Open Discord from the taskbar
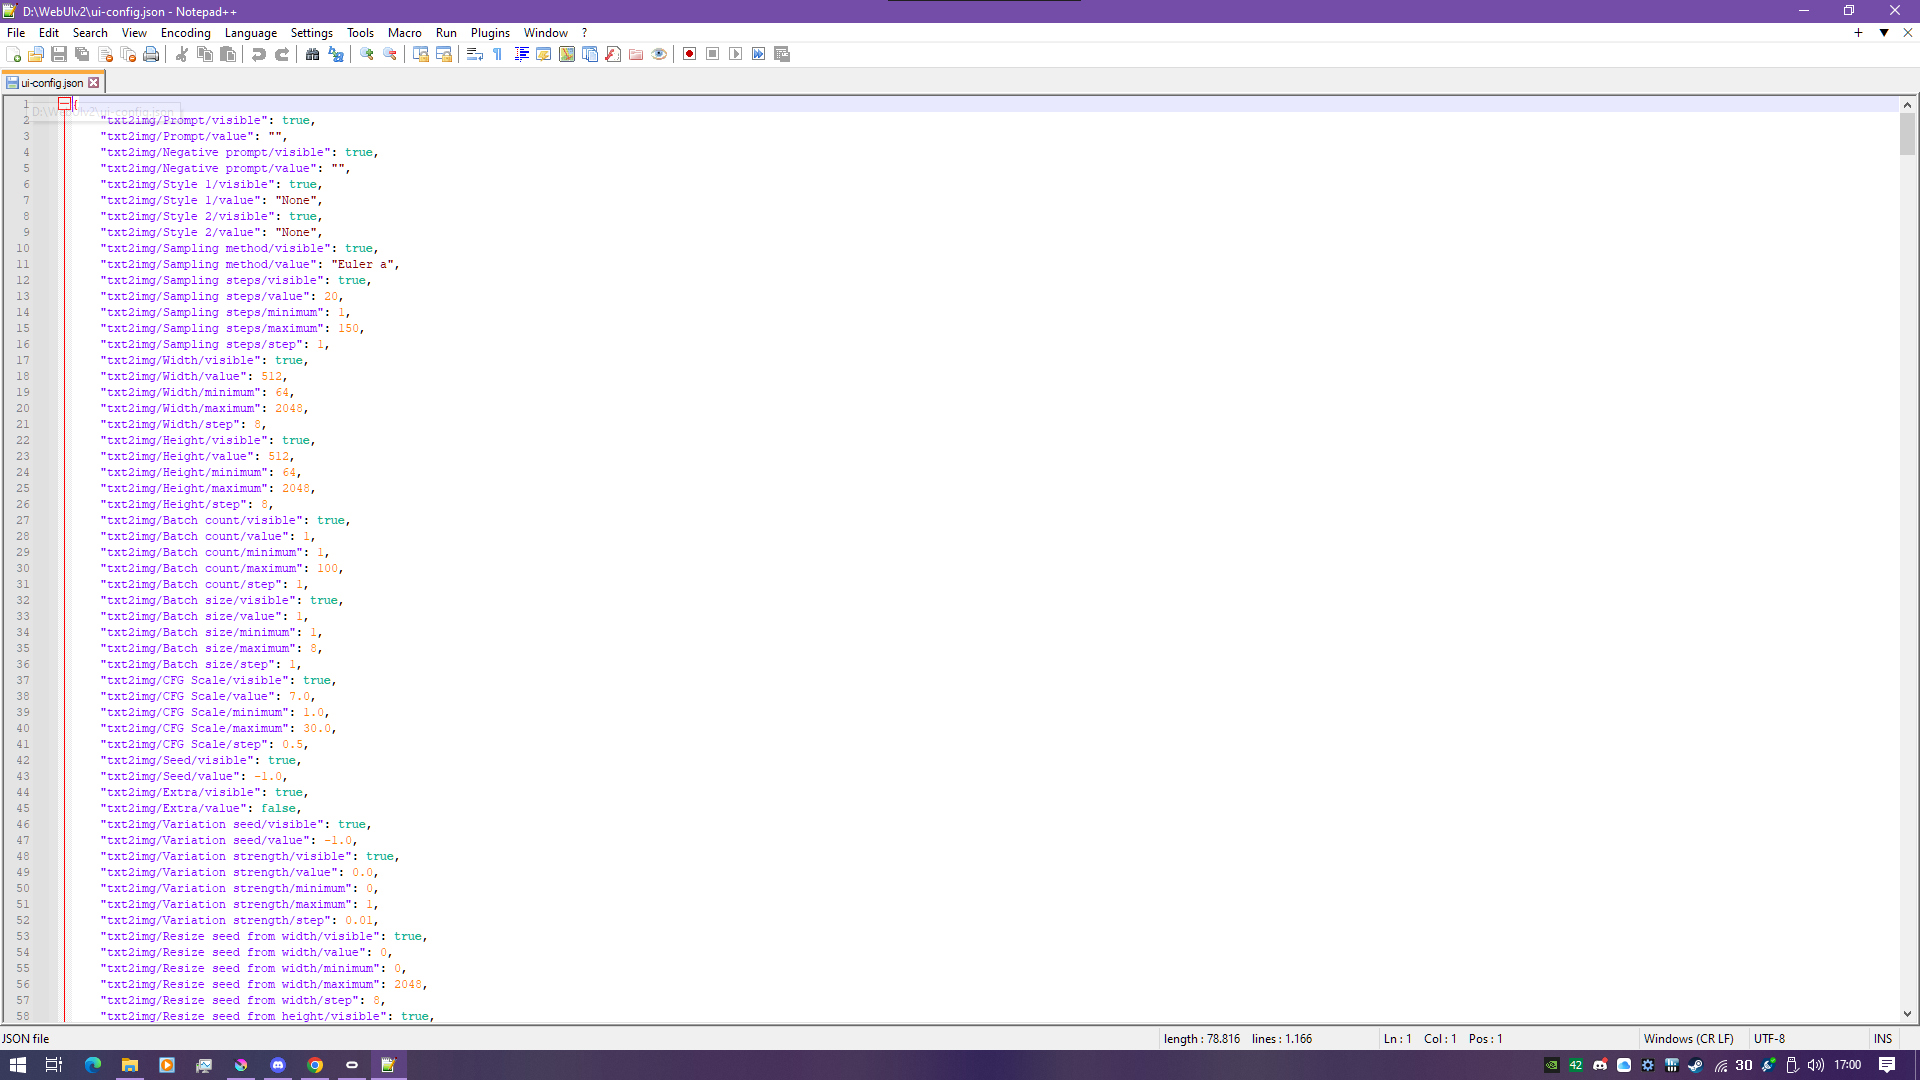Viewport: 1920px width, 1080px height. [278, 1065]
